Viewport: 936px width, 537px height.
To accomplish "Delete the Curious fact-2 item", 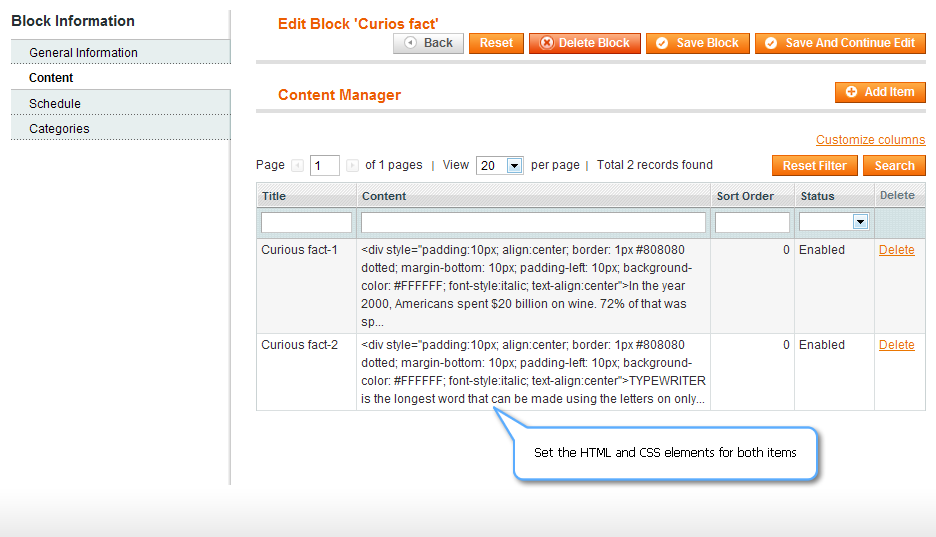I will tap(896, 345).
